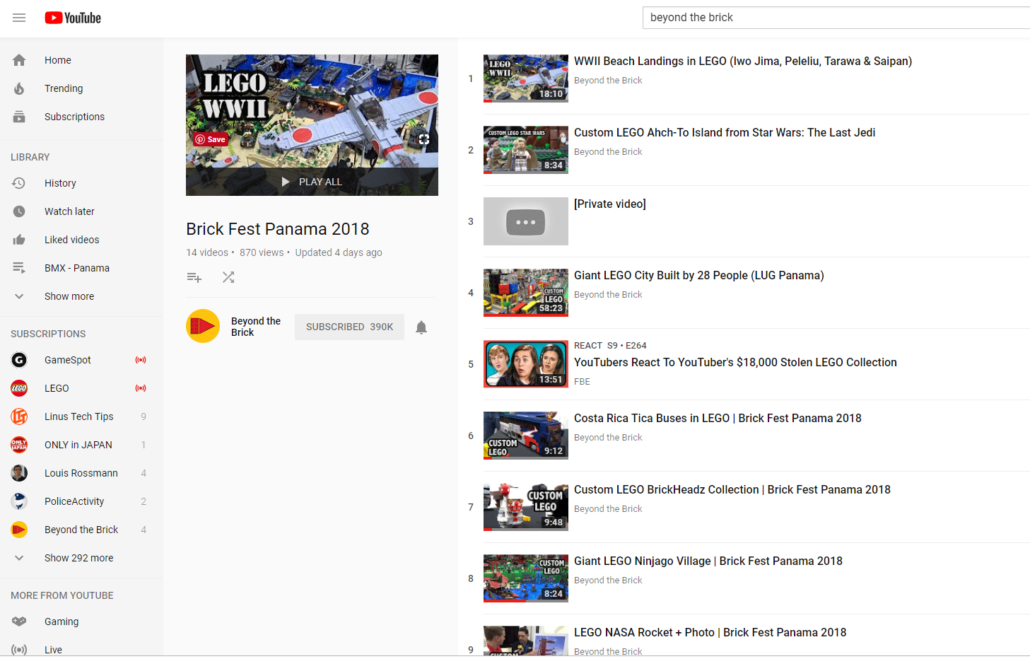This screenshot has width=1030, height=659.
Task: Shuffle the playlist
Action: click(x=228, y=277)
